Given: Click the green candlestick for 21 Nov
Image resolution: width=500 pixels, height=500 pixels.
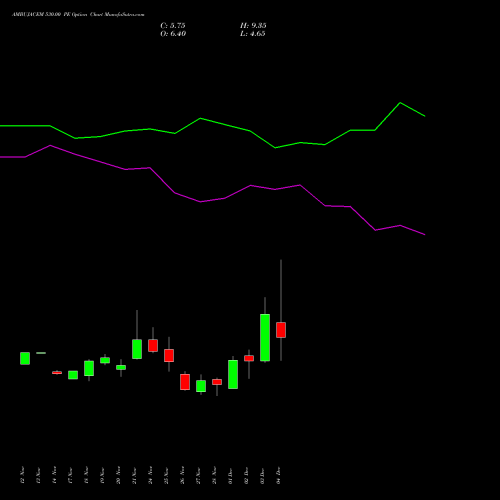Looking at the screenshot, I should pyautogui.click(x=137, y=349).
